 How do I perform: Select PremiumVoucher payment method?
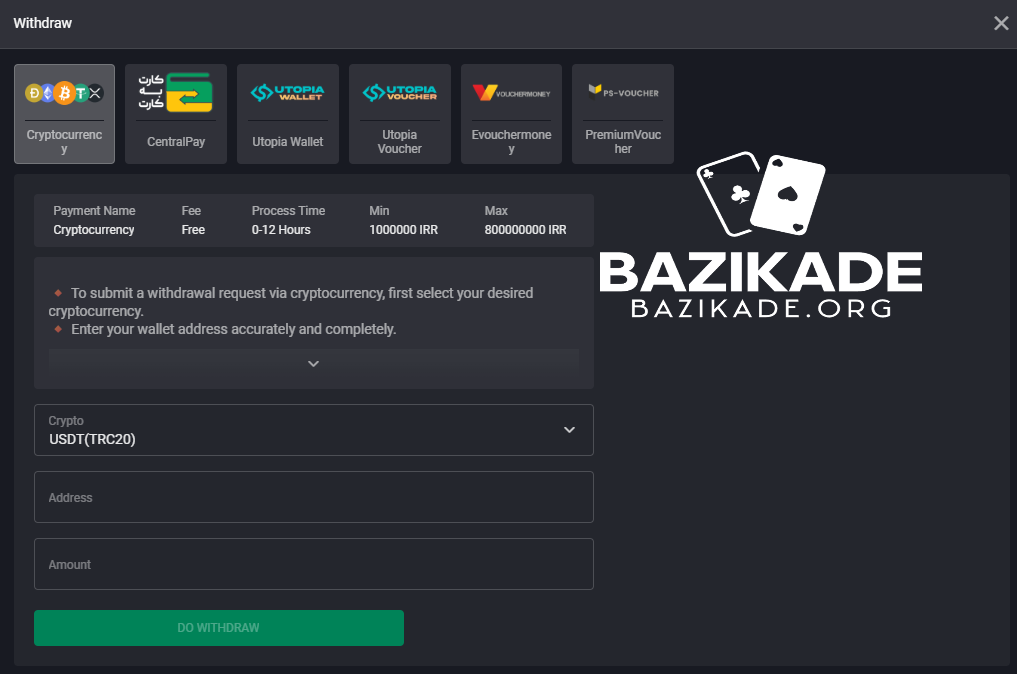[623, 114]
